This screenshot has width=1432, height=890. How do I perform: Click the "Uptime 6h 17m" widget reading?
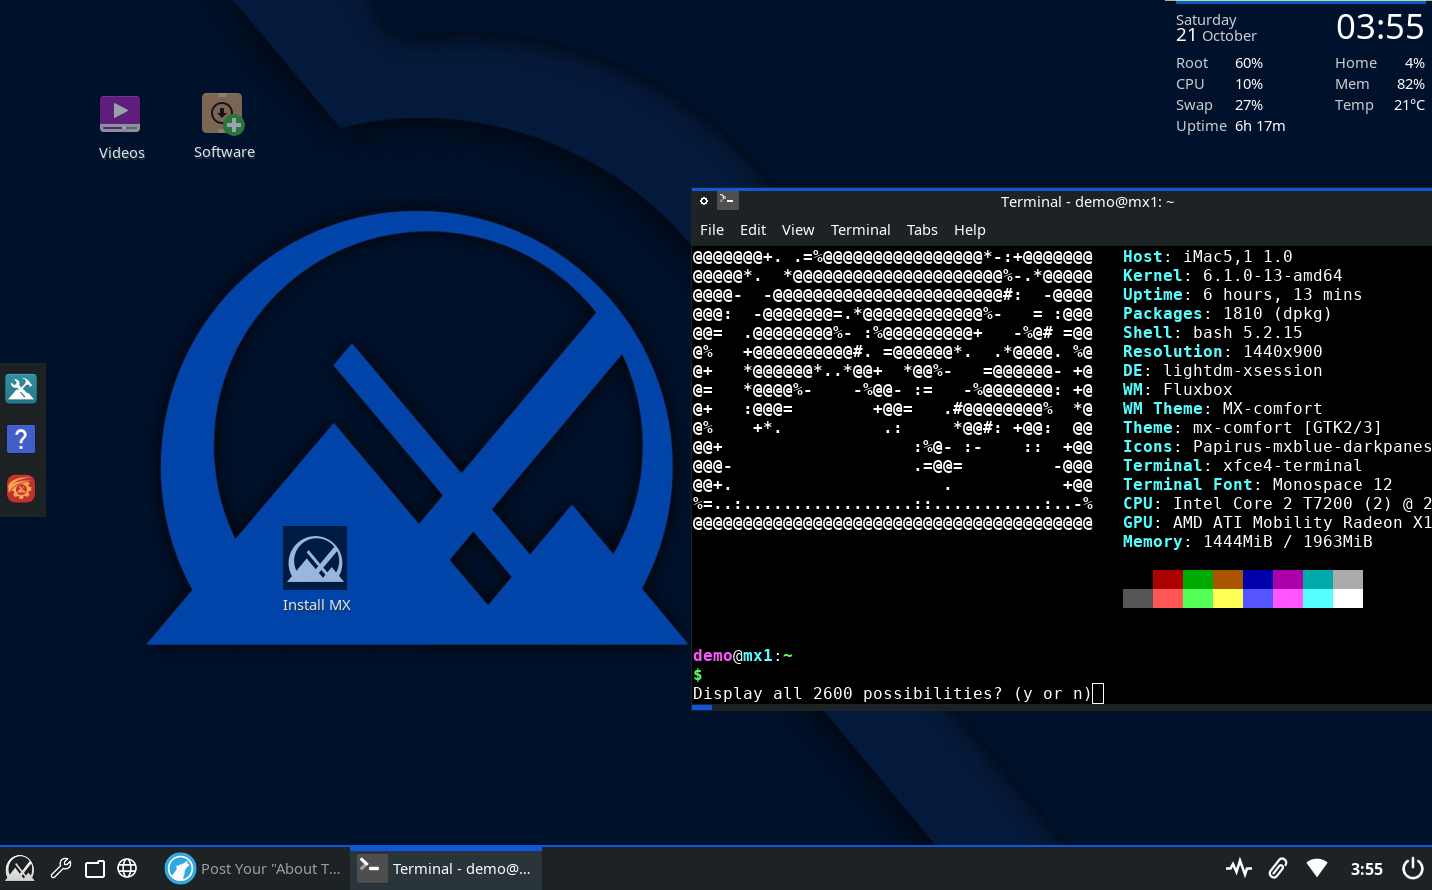point(1231,126)
